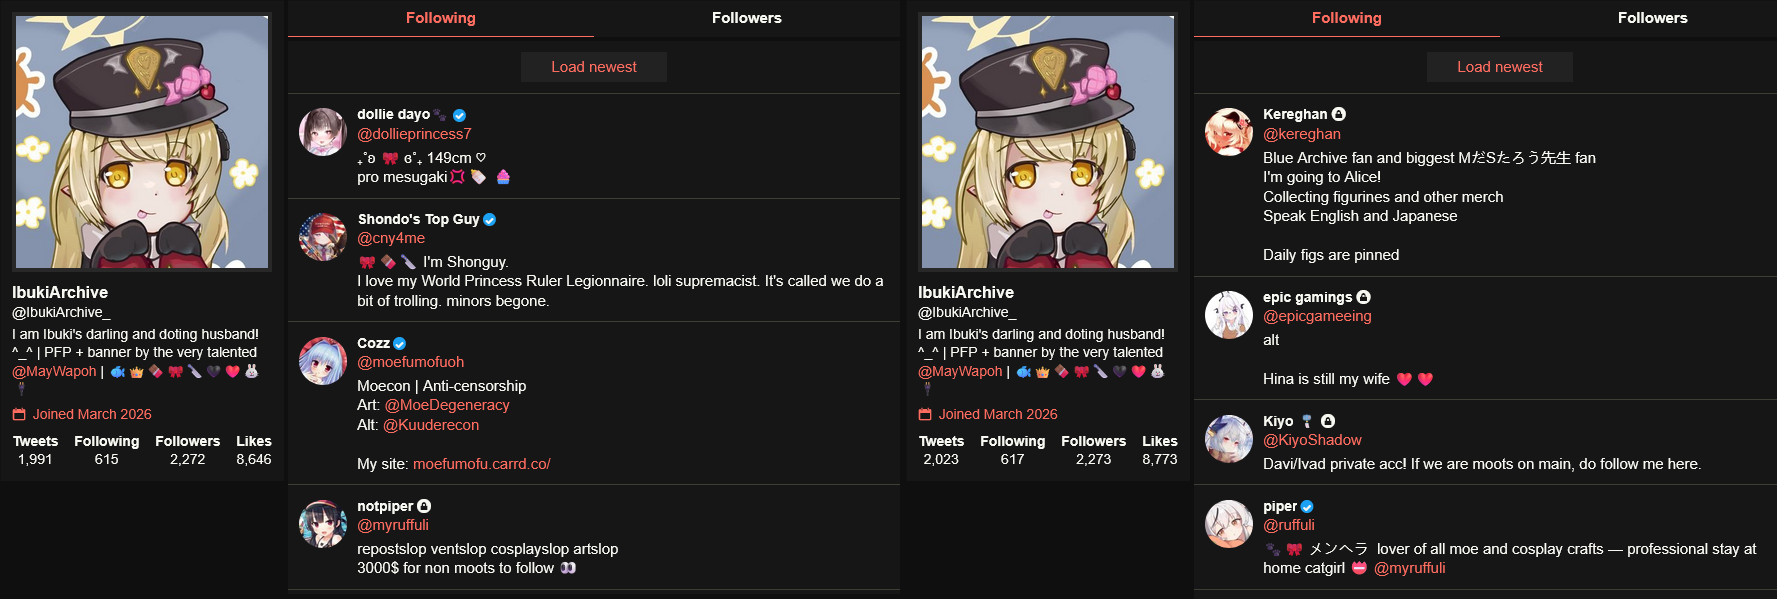Open Kereghan's profile avatar
The image size is (1777, 599).
(x=1229, y=132)
